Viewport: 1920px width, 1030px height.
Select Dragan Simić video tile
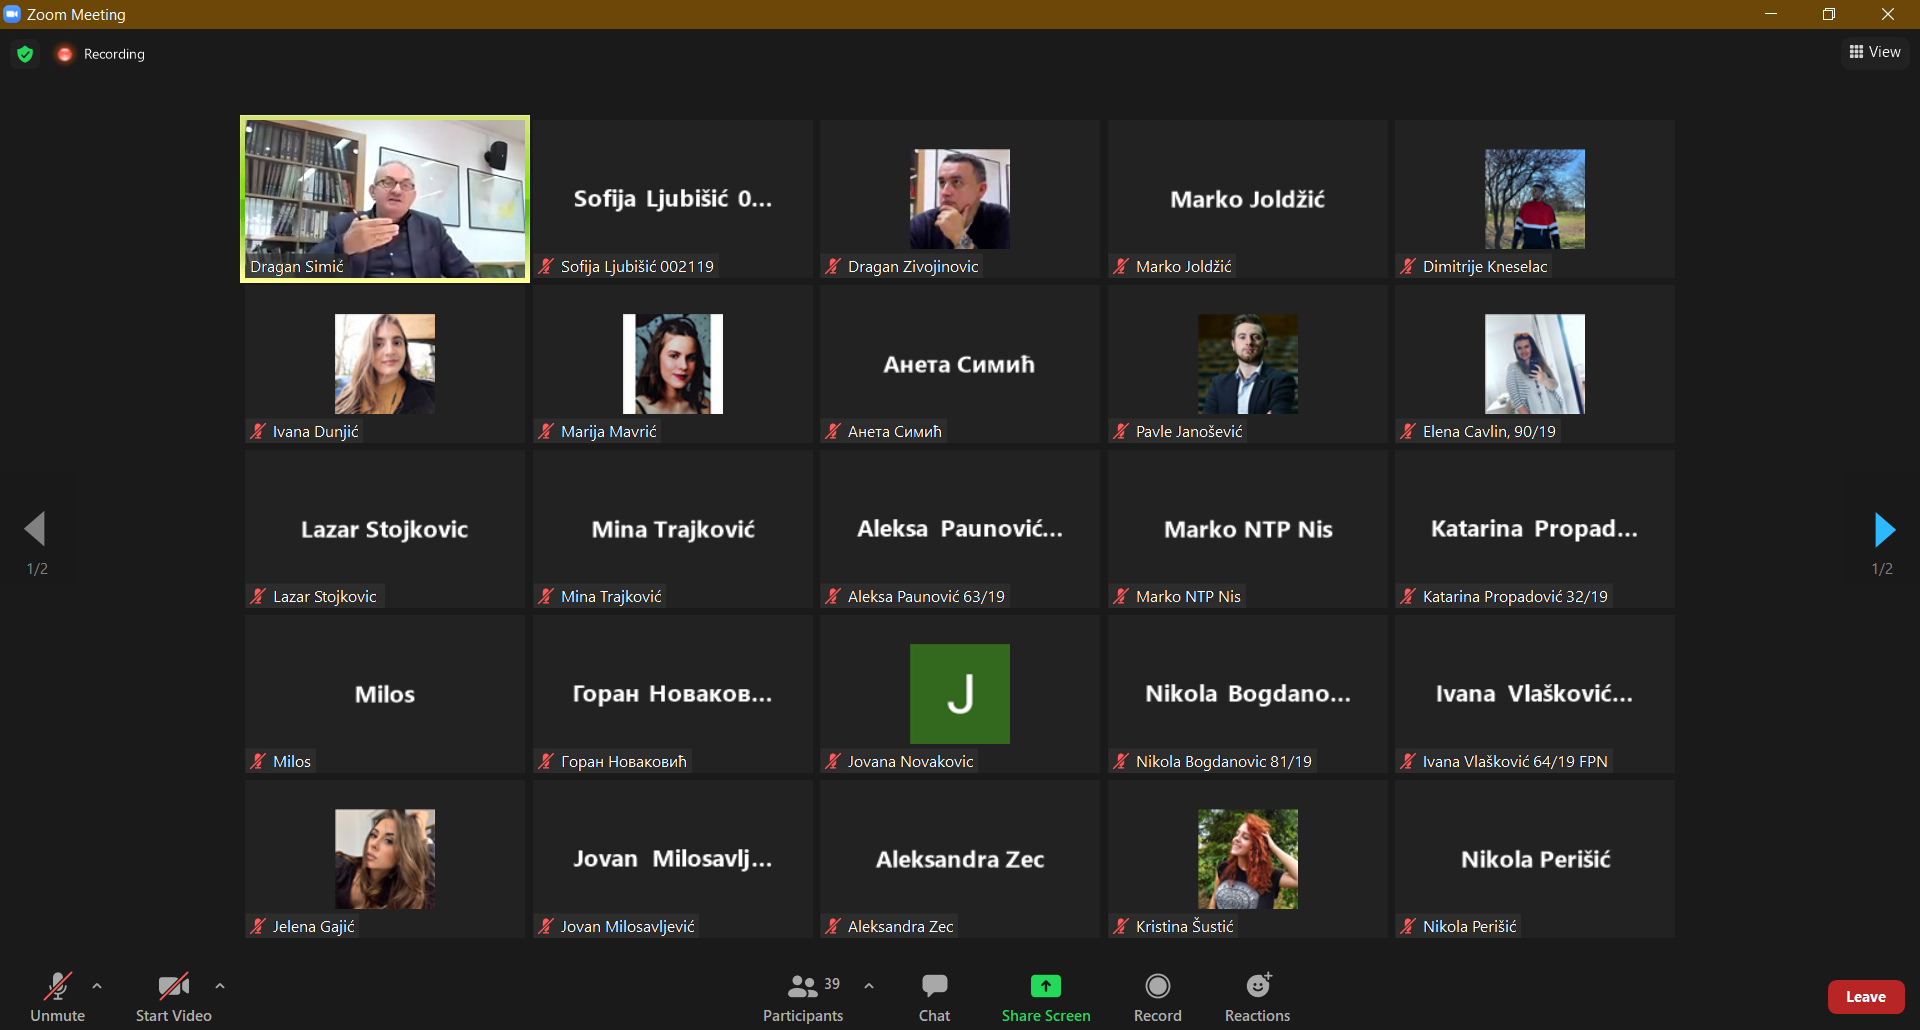click(385, 199)
